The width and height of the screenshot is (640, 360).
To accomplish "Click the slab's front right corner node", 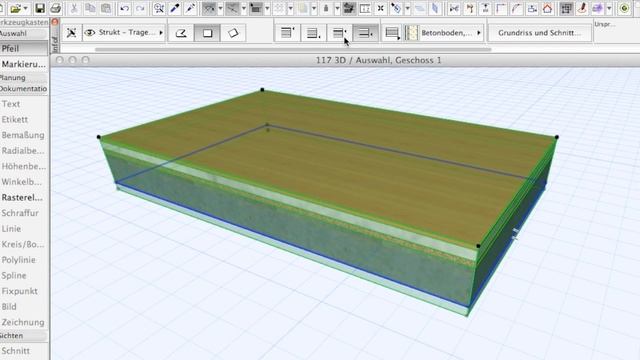I will pos(478,246).
